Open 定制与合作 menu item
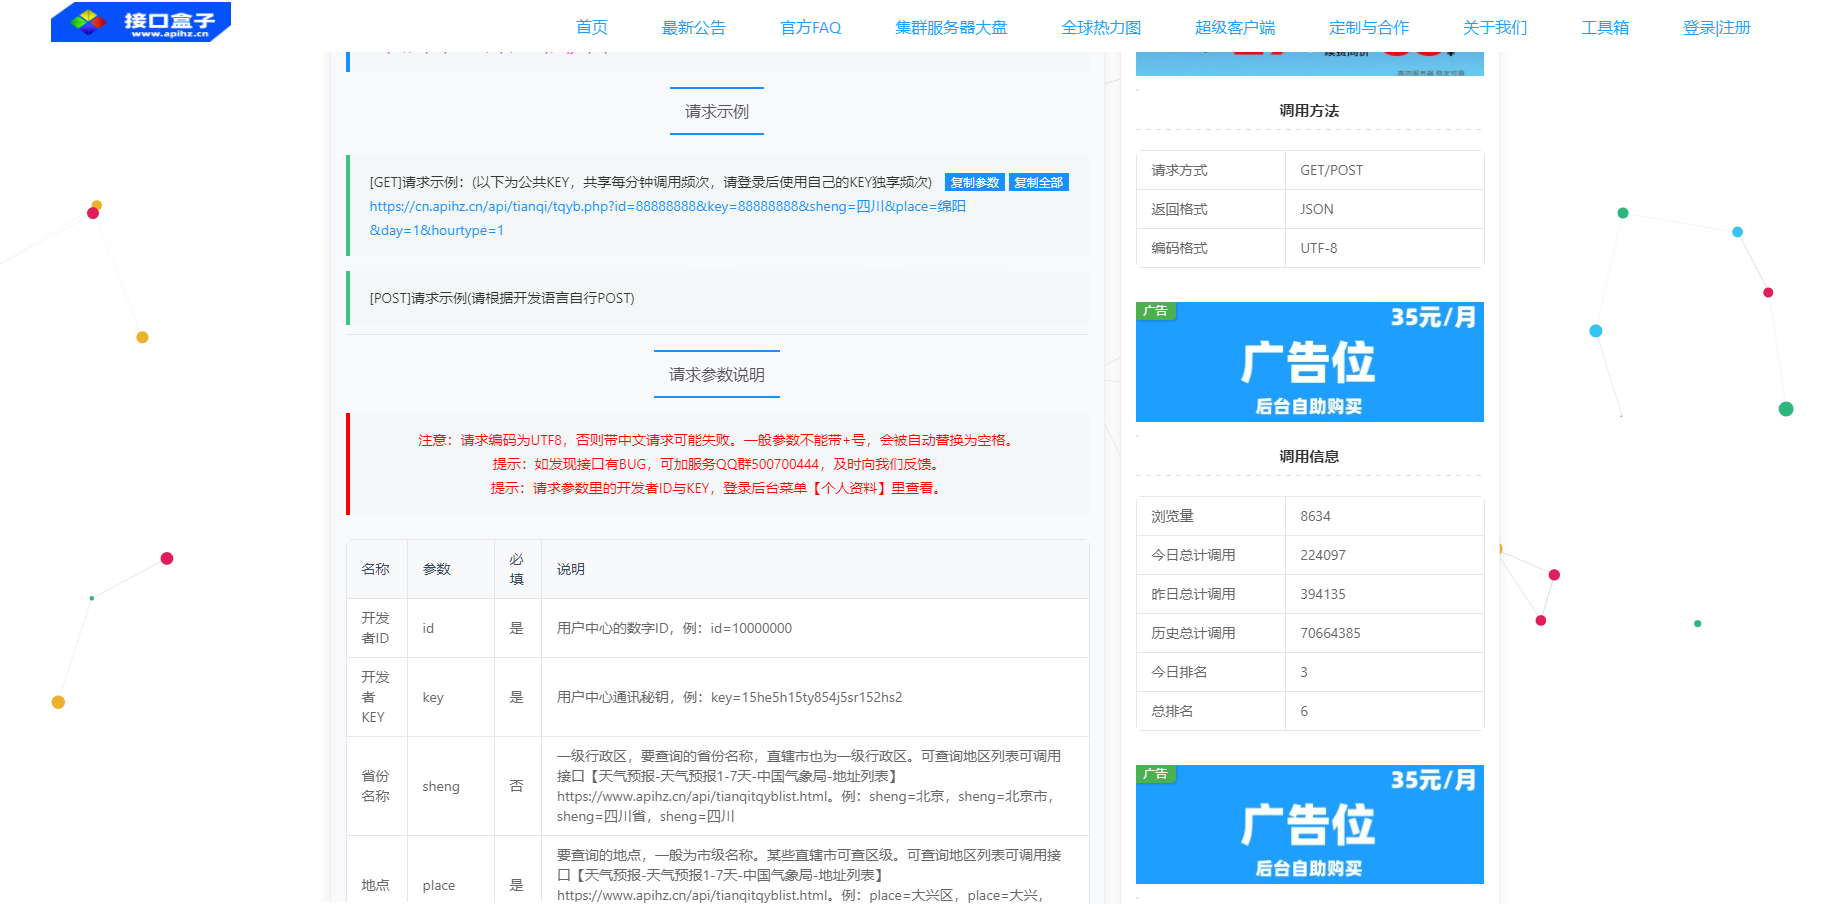 pyautogui.click(x=1368, y=28)
